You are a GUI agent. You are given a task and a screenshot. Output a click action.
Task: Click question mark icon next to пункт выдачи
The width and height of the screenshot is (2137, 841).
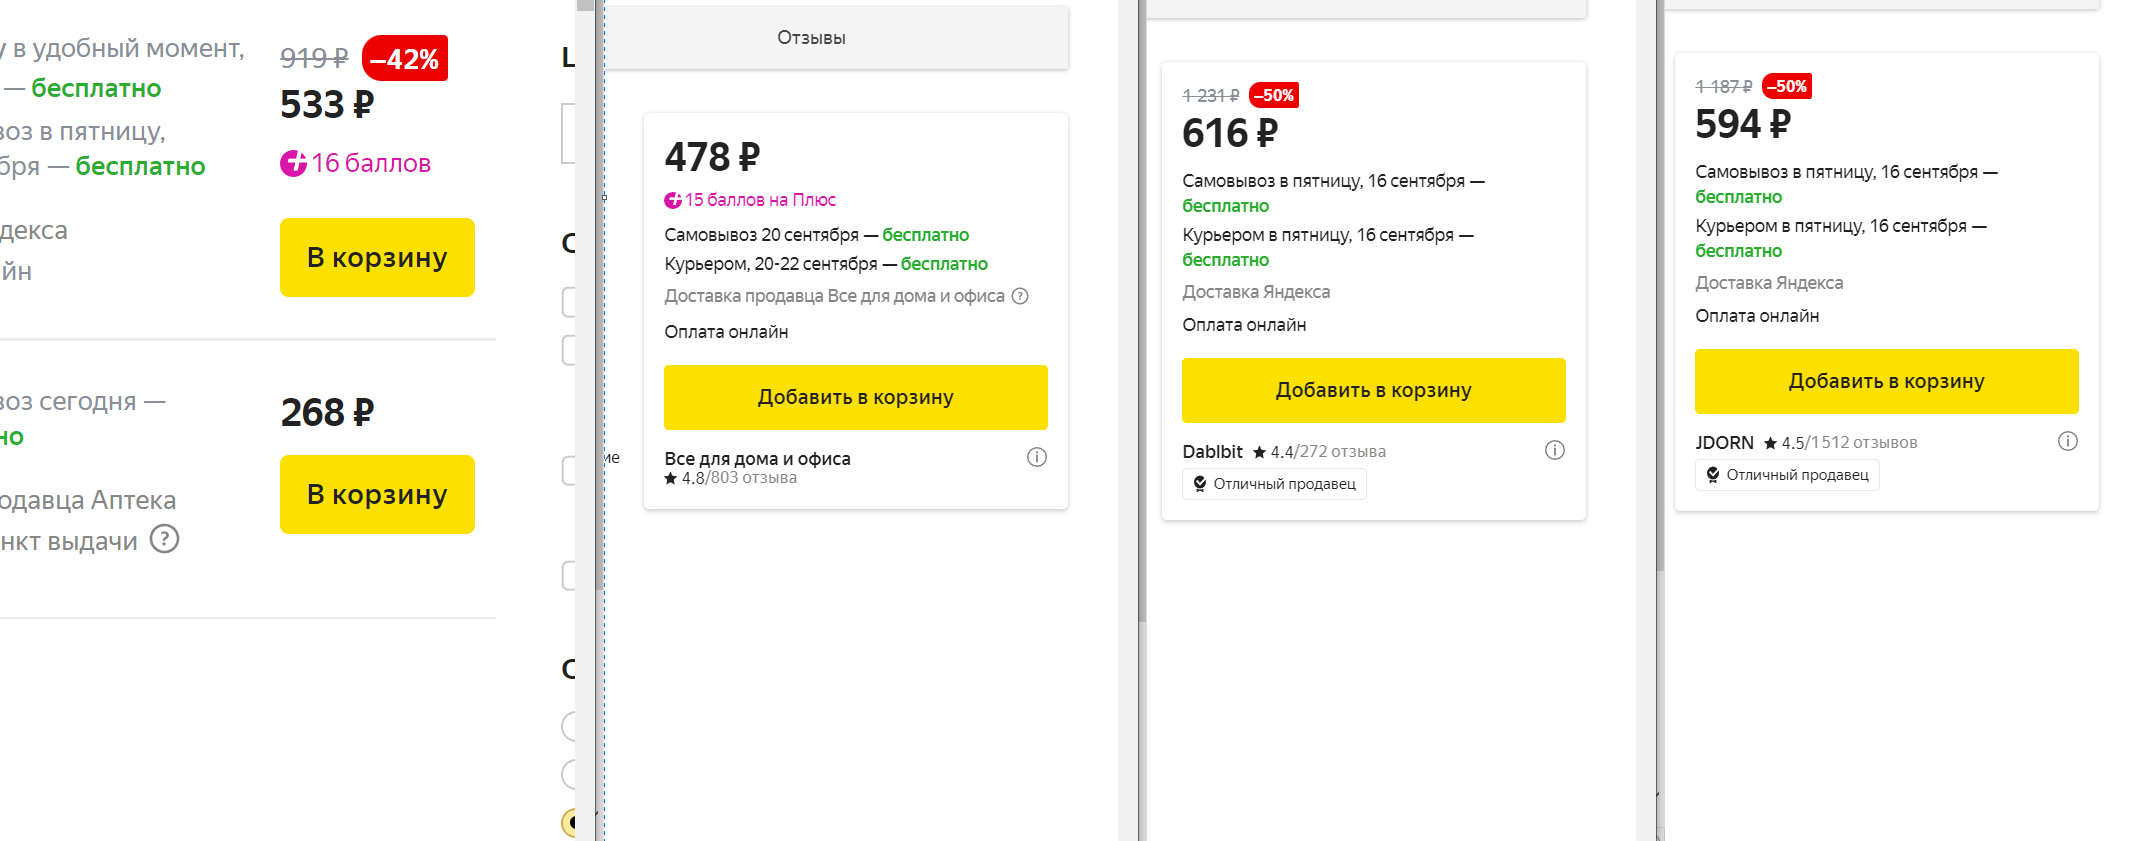(164, 539)
